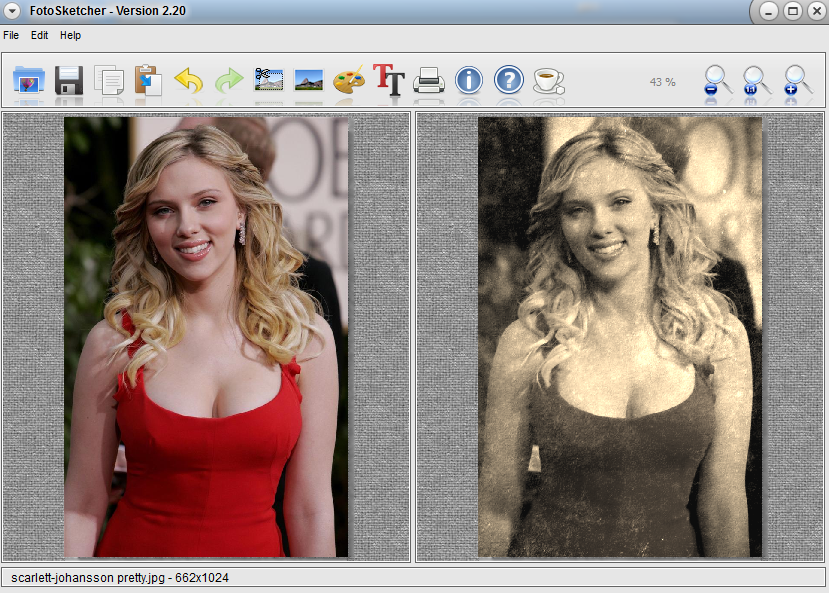The width and height of the screenshot is (829, 593).
Task: Maximize the FotoSketcher window
Action: click(x=793, y=11)
